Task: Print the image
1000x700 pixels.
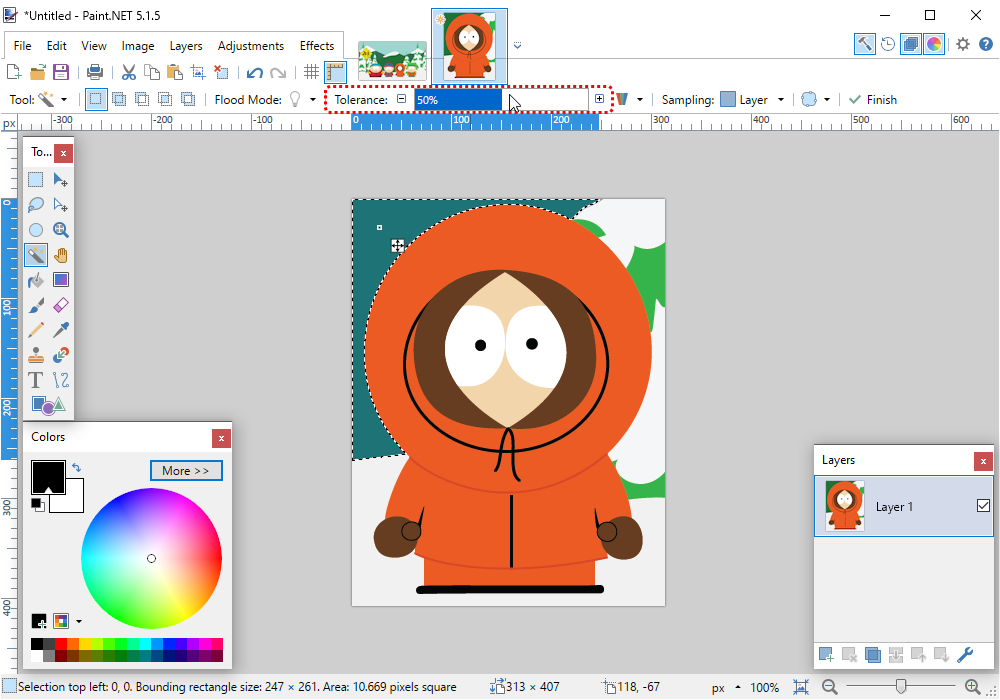Action: pos(94,71)
